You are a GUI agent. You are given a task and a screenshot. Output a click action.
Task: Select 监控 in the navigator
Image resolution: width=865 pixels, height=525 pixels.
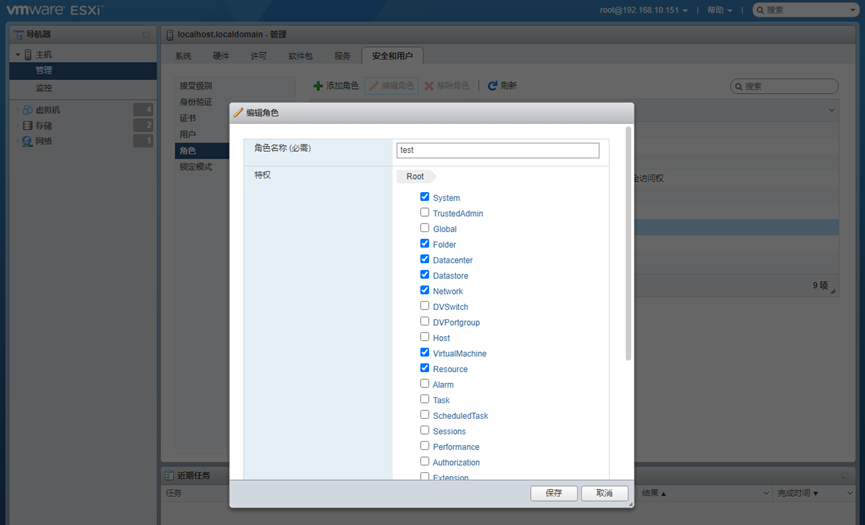pyautogui.click(x=83, y=88)
